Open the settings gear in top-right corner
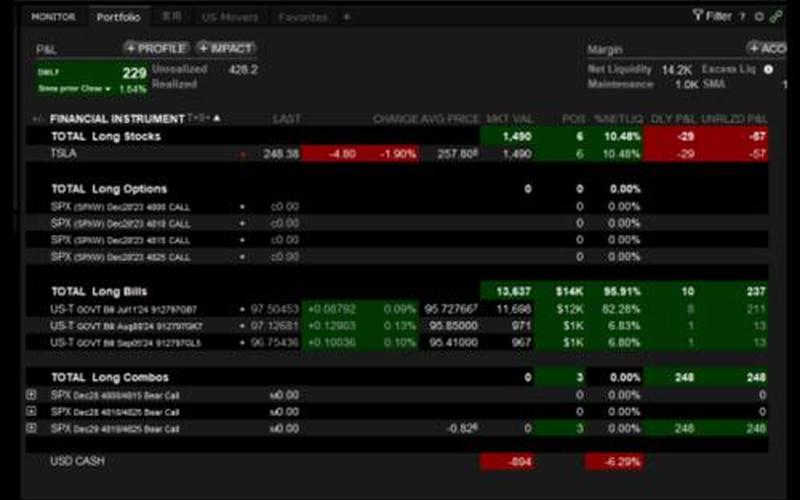The image size is (800, 500). click(x=759, y=16)
